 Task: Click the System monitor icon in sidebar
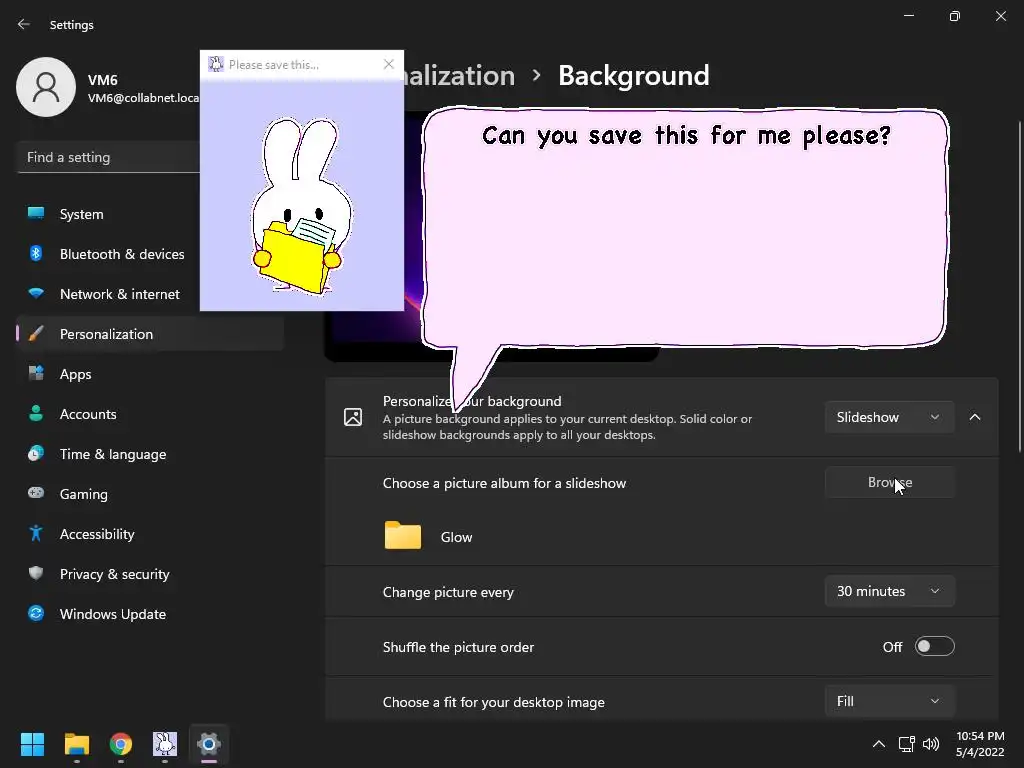click(36, 214)
